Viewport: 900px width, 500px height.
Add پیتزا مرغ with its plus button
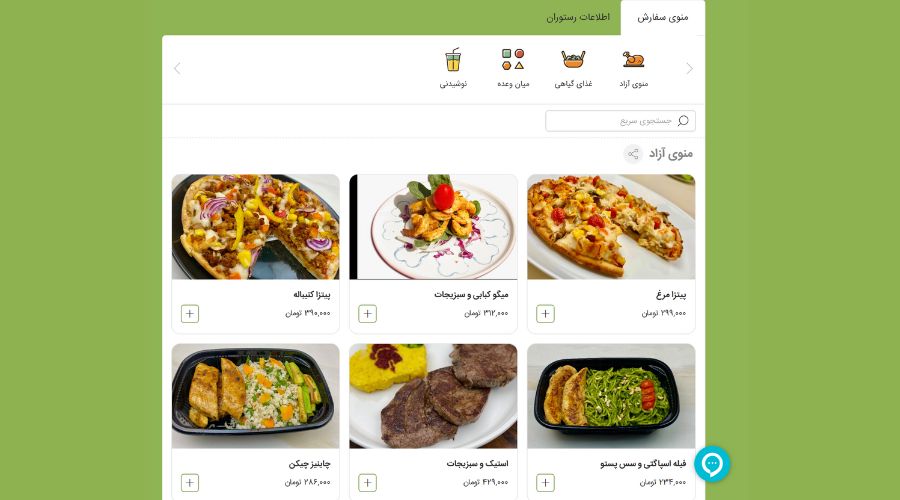tap(545, 313)
